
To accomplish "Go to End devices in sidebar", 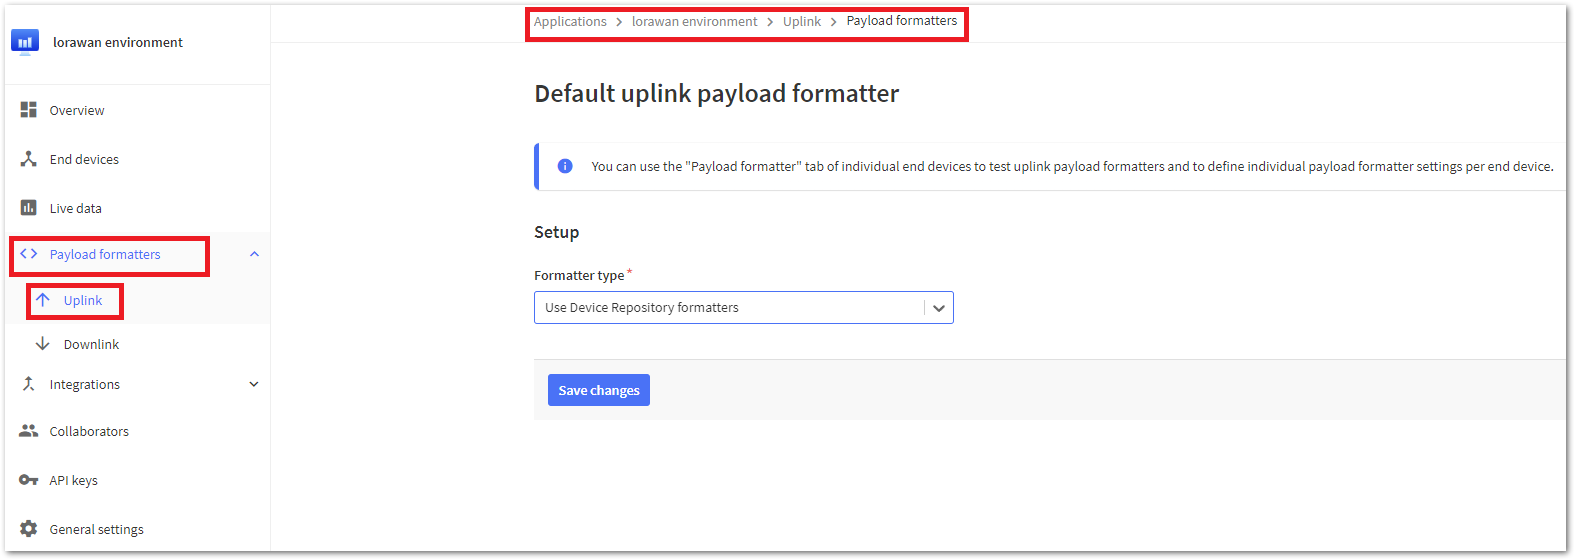I will [x=84, y=159].
